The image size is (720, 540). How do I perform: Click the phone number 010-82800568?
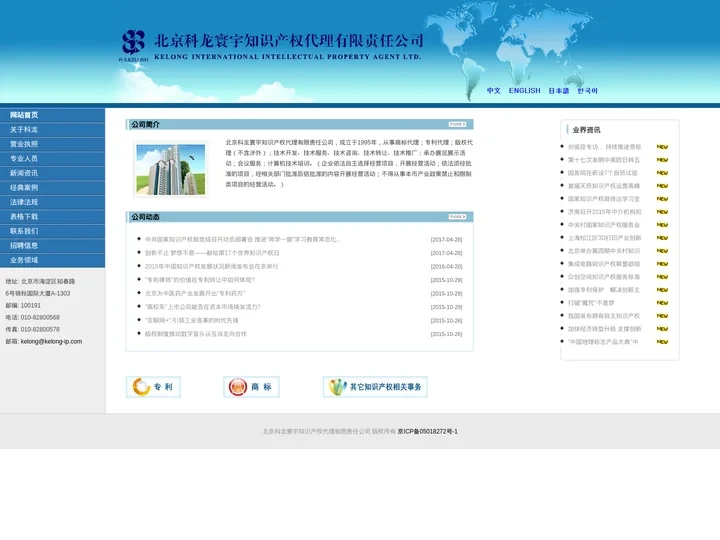[x=40, y=318]
